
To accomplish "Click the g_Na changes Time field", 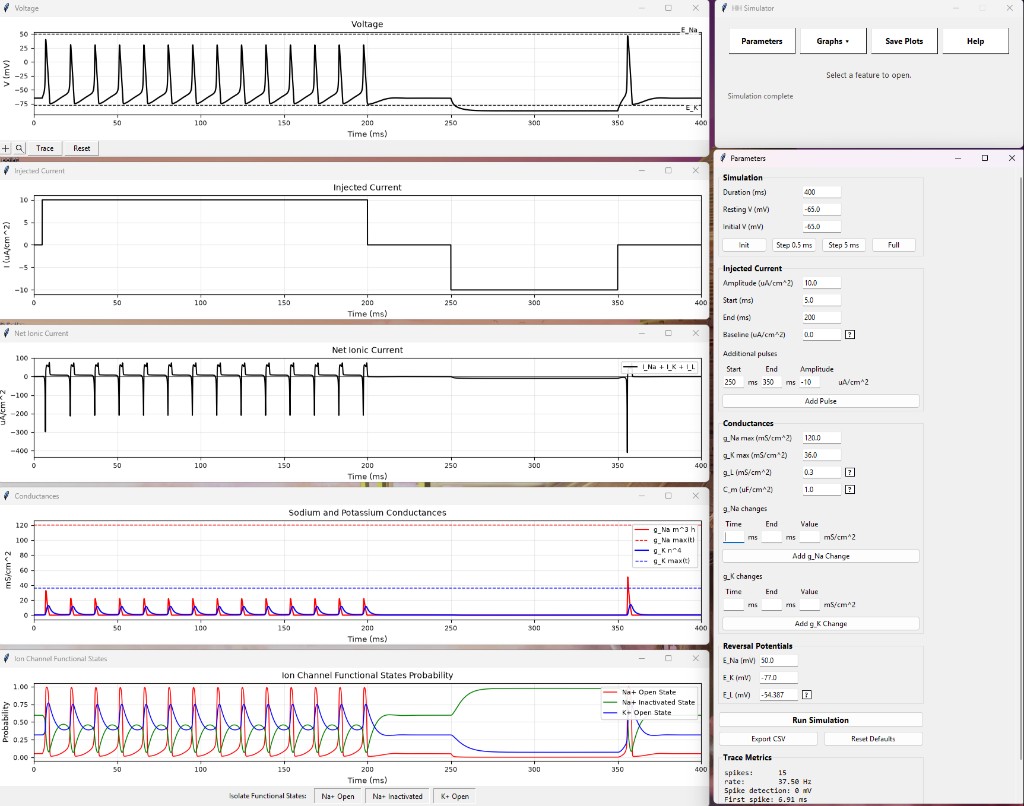I will 733,537.
